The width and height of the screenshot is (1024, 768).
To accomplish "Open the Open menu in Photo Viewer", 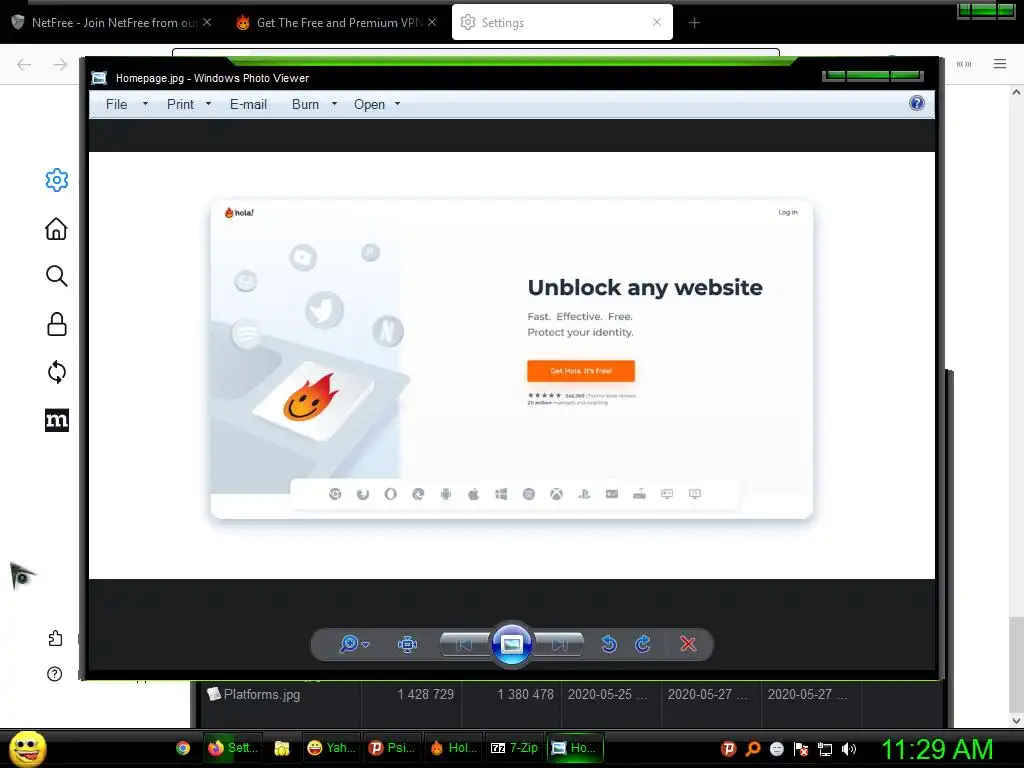I will coord(370,104).
